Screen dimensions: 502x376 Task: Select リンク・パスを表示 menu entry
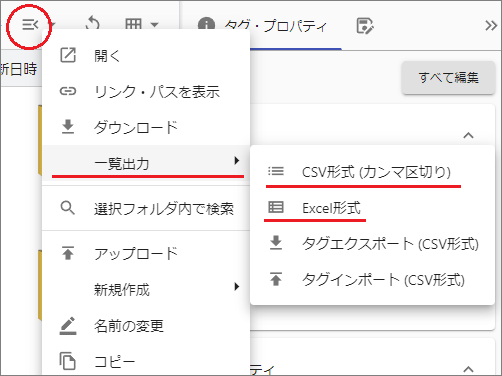(x=146, y=91)
